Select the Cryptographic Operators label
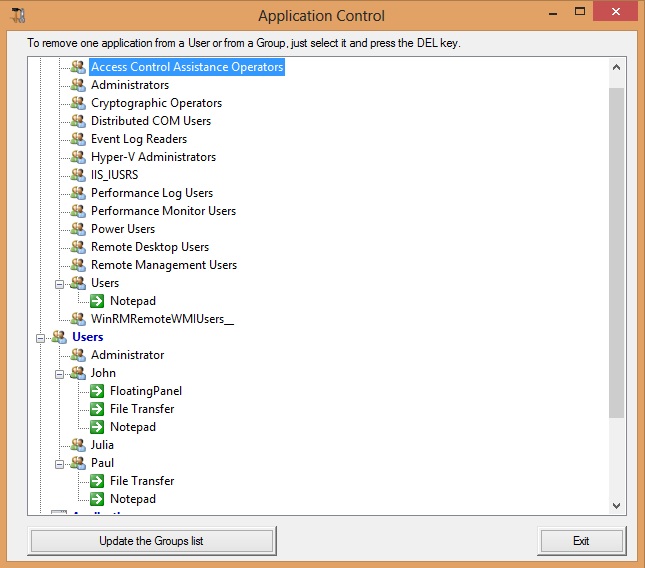The height and width of the screenshot is (568, 645). tap(156, 103)
